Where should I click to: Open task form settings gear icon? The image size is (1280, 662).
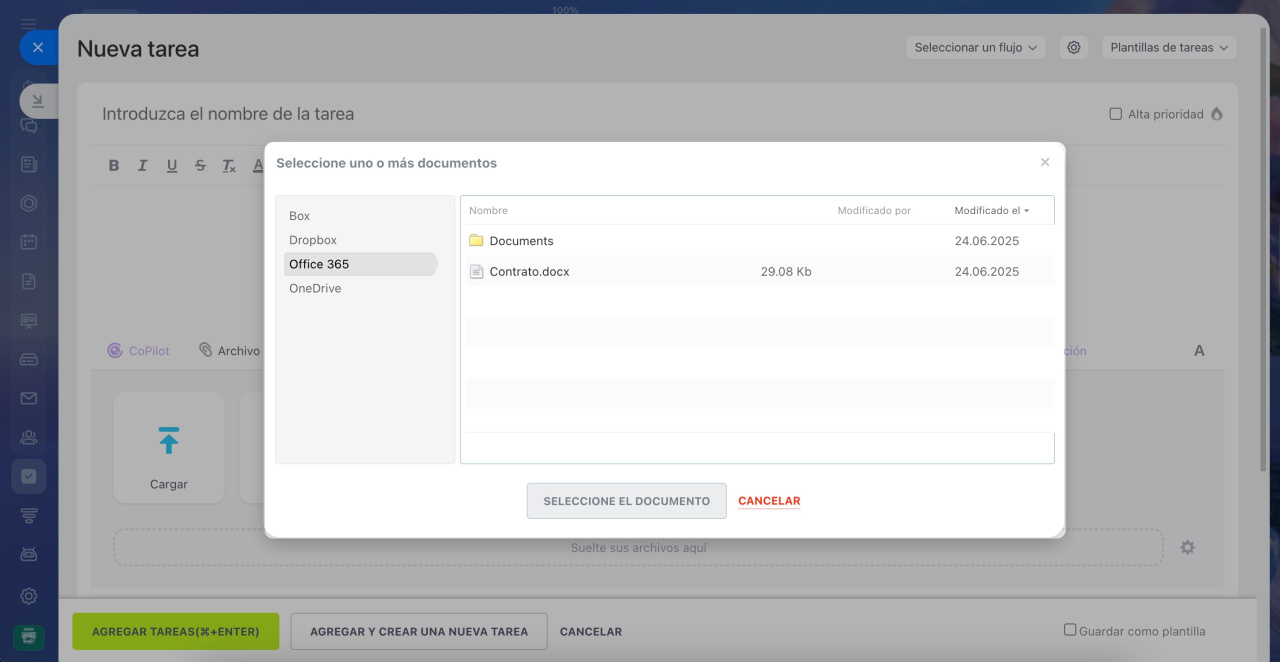(1074, 47)
